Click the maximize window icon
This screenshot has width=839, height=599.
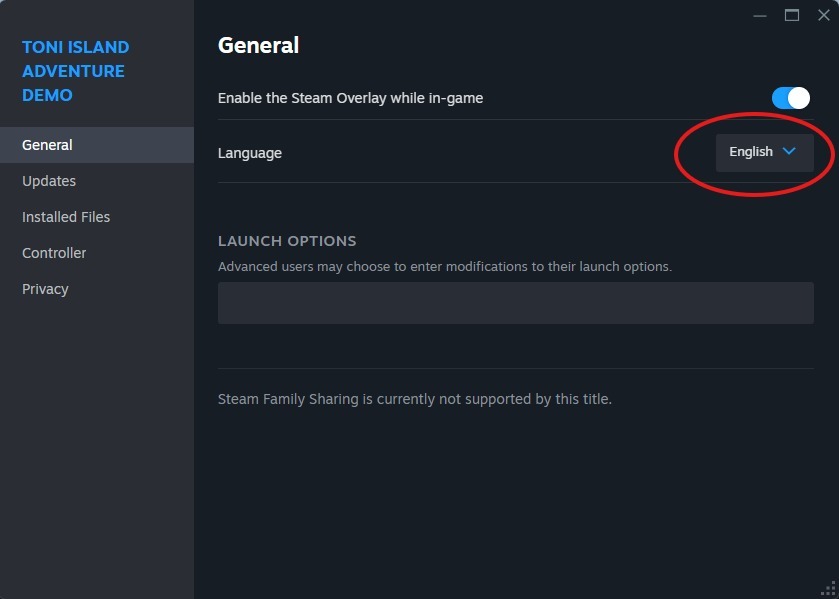tap(791, 15)
